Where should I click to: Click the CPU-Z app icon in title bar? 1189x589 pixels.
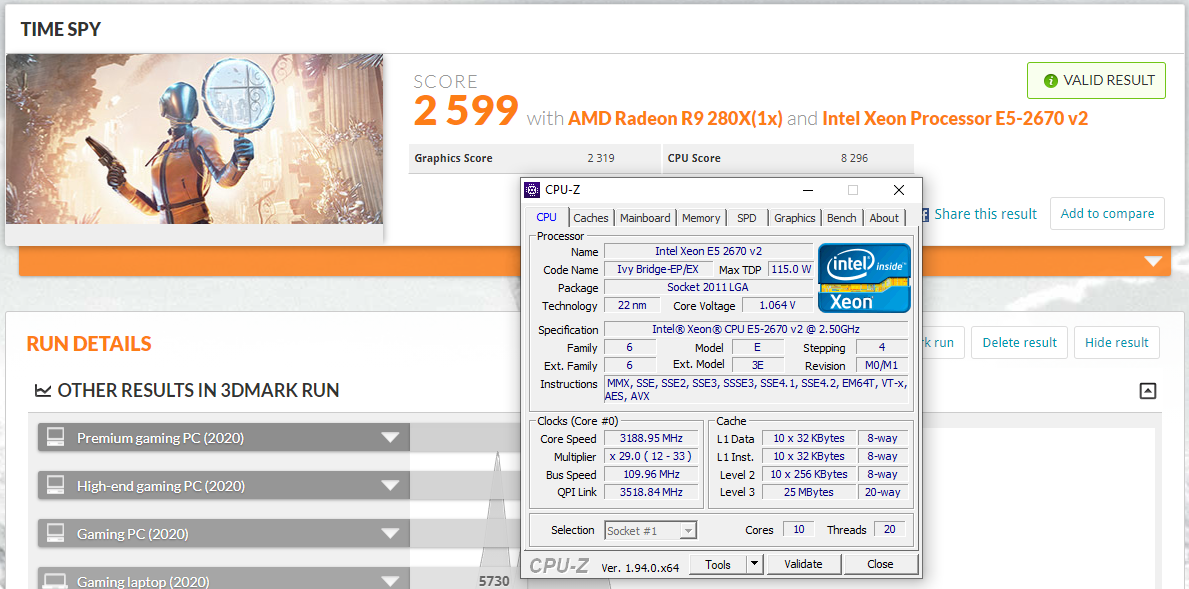(533, 190)
